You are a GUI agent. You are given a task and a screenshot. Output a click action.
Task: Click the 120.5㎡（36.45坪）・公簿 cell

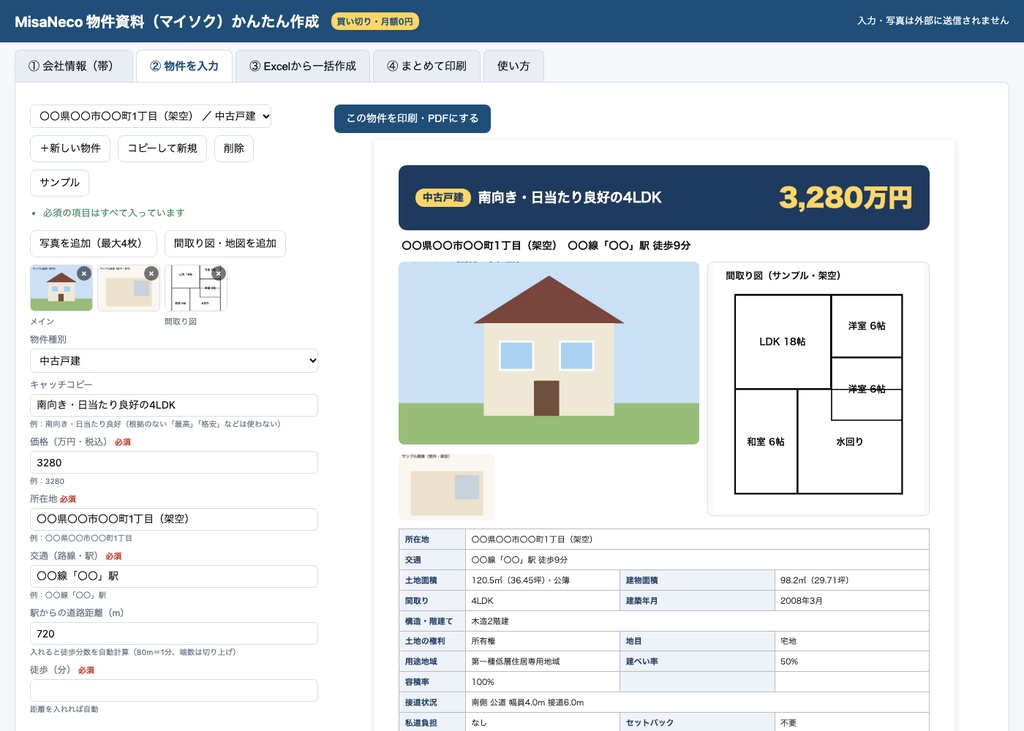542,580
